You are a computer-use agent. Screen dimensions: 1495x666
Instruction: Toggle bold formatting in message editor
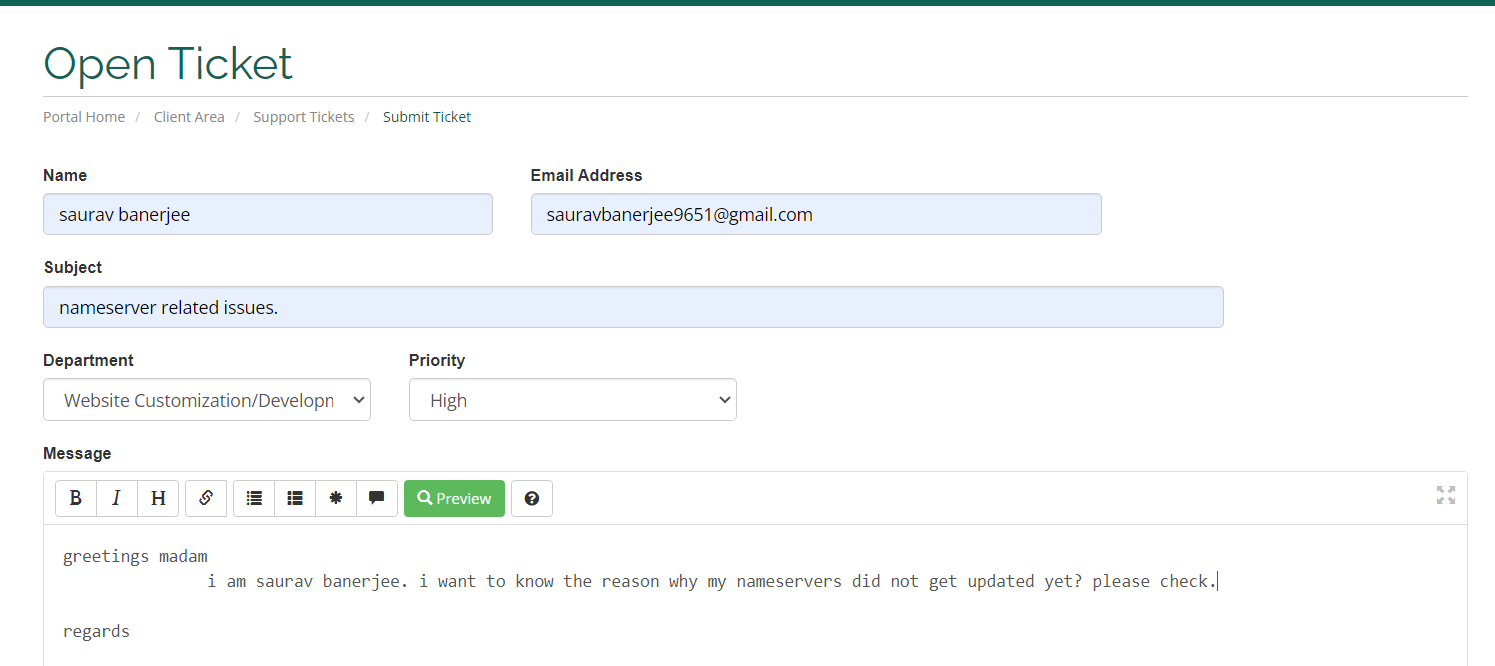[x=76, y=498]
